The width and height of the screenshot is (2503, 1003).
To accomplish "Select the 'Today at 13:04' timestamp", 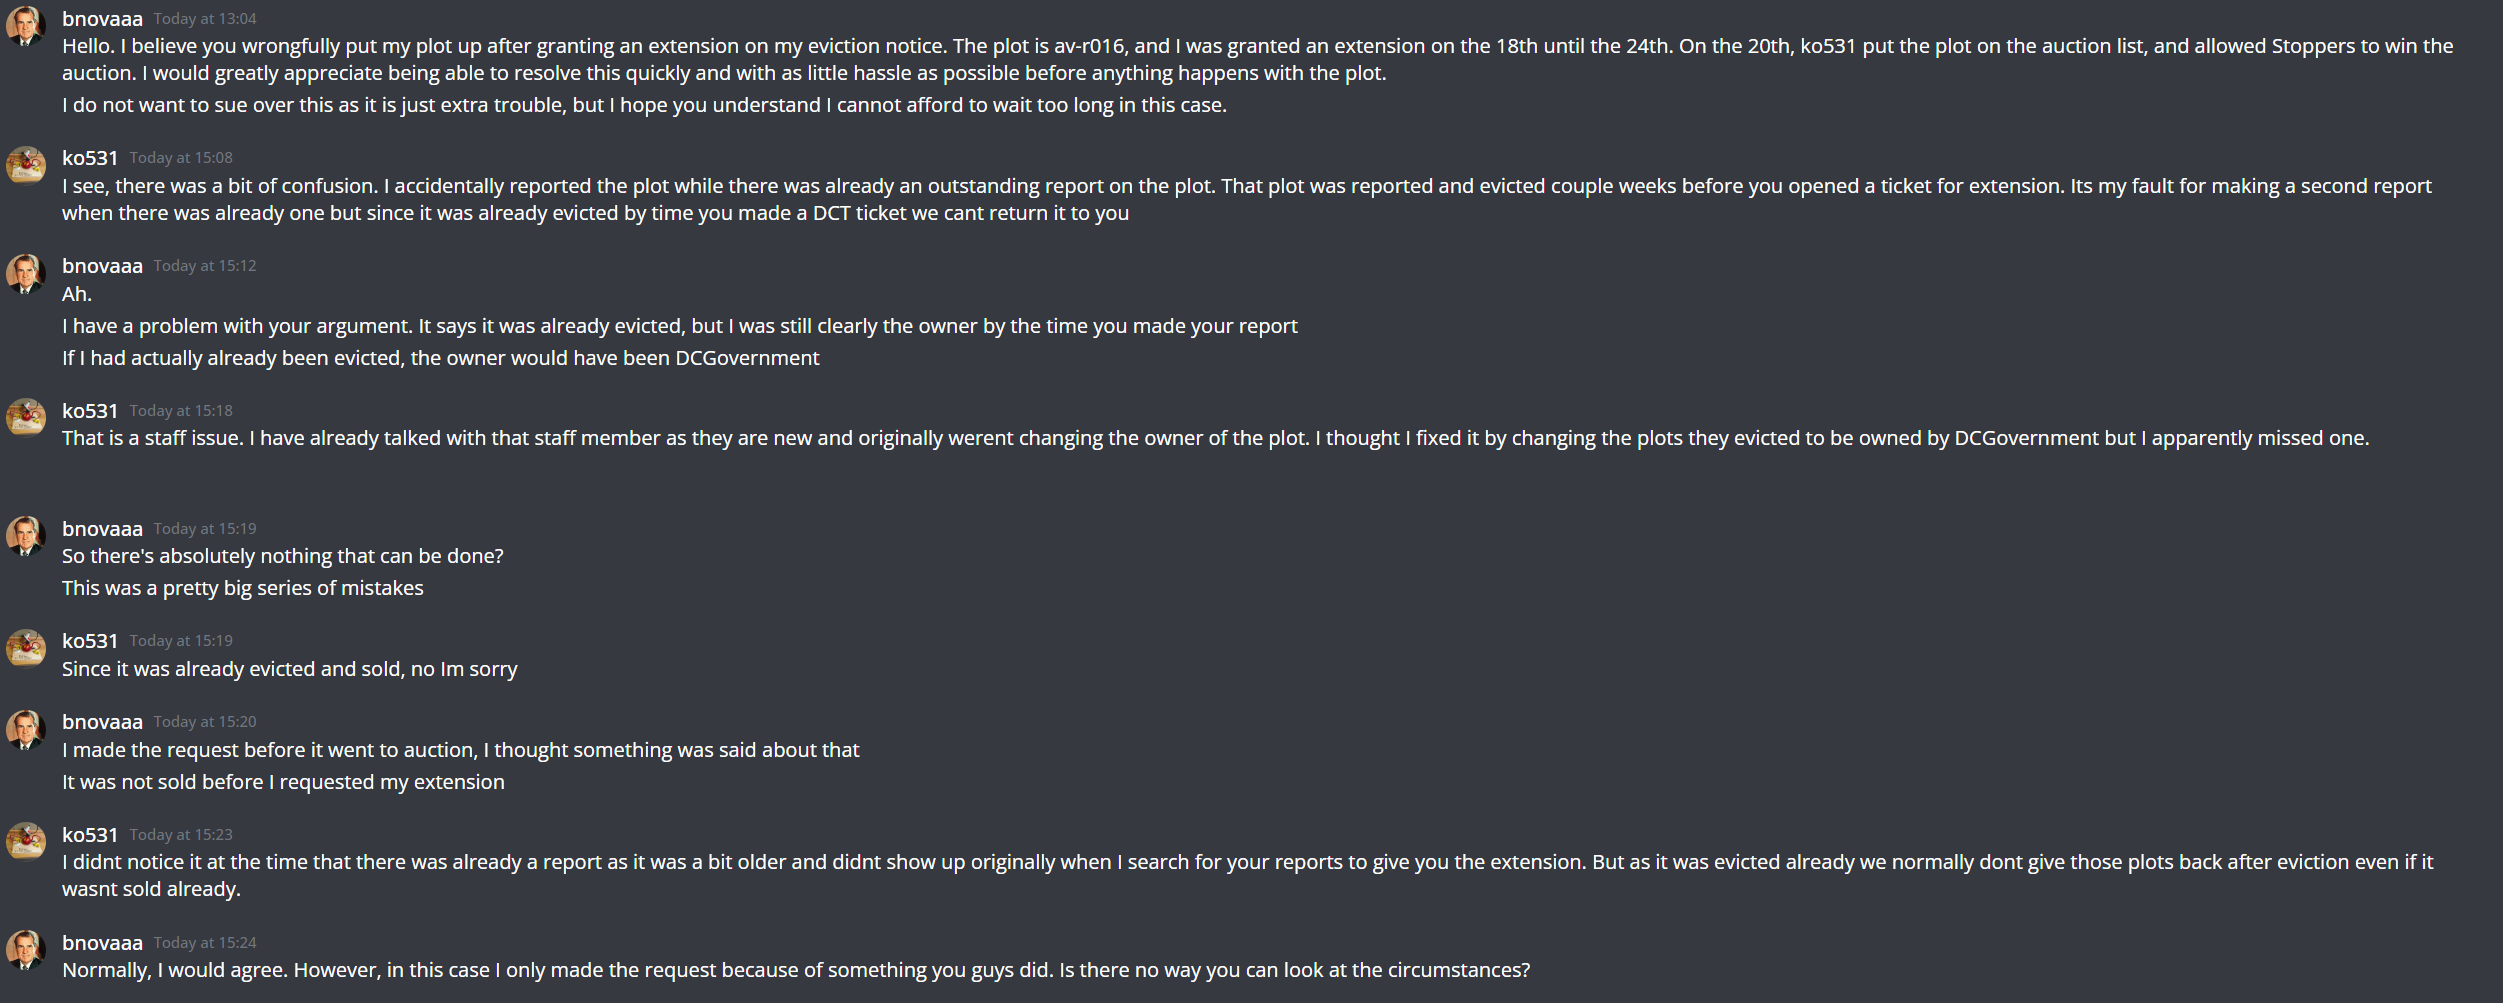I will [x=205, y=19].
